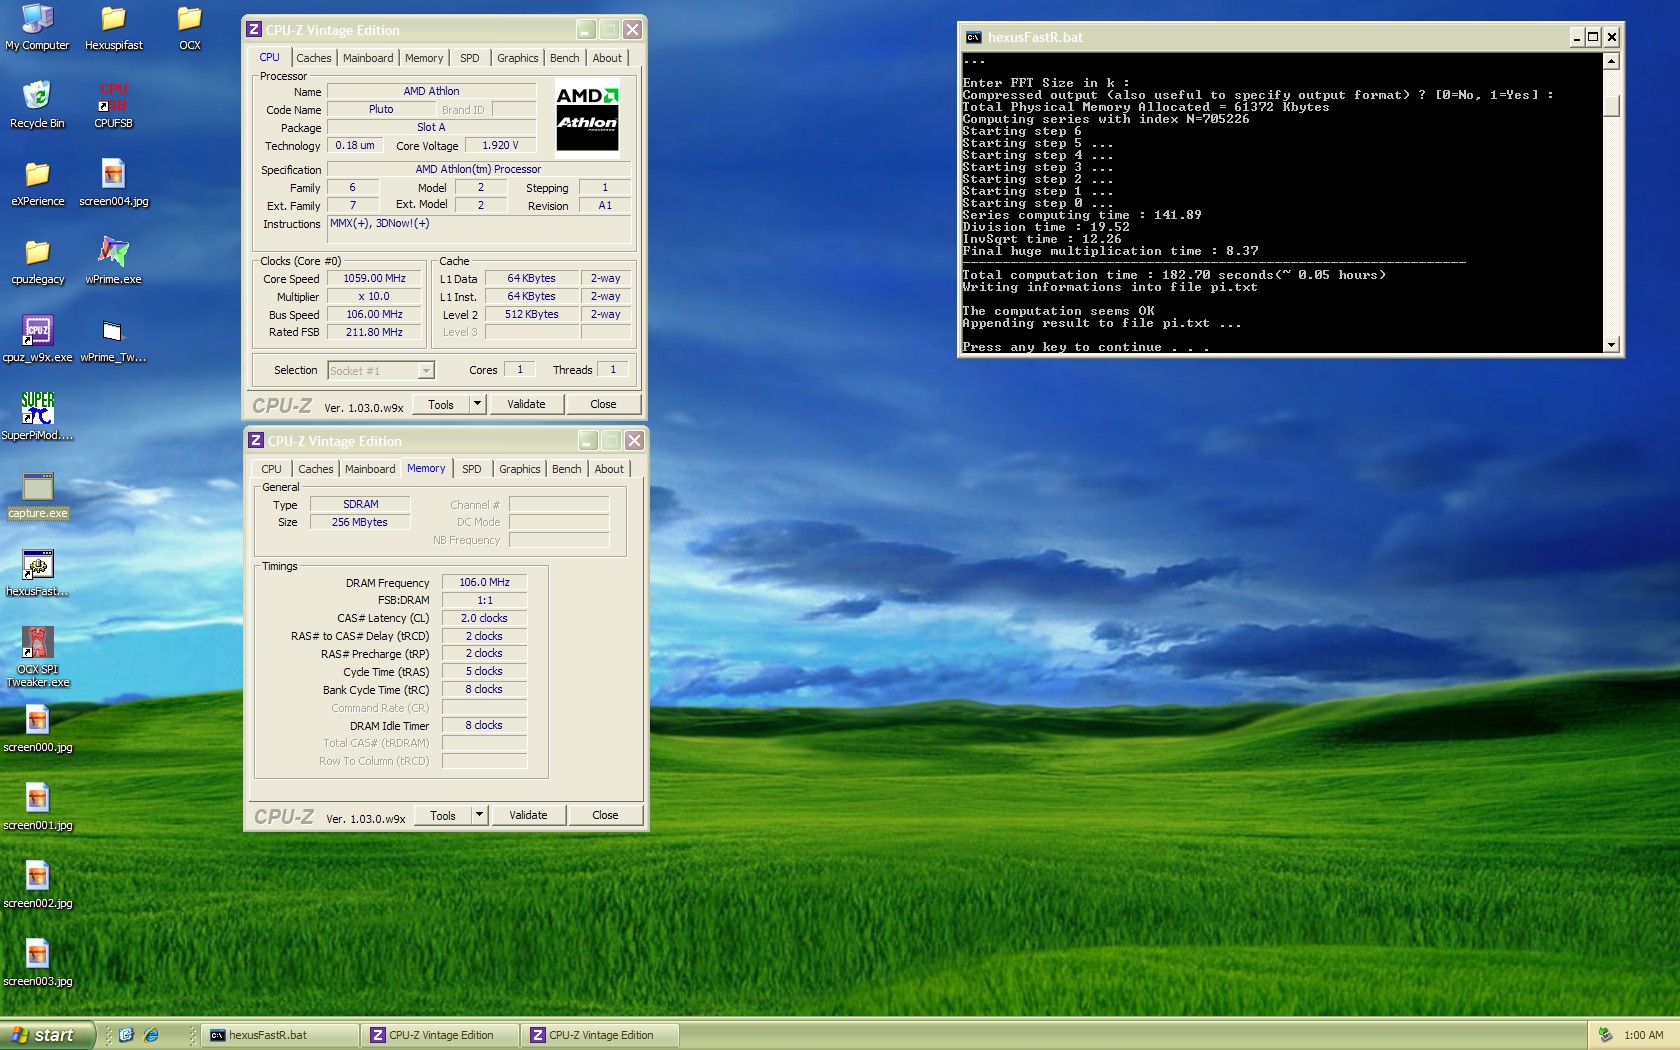Select the OCX SPI Tweaker.exe icon
This screenshot has height=1050, width=1680.
[x=37, y=658]
